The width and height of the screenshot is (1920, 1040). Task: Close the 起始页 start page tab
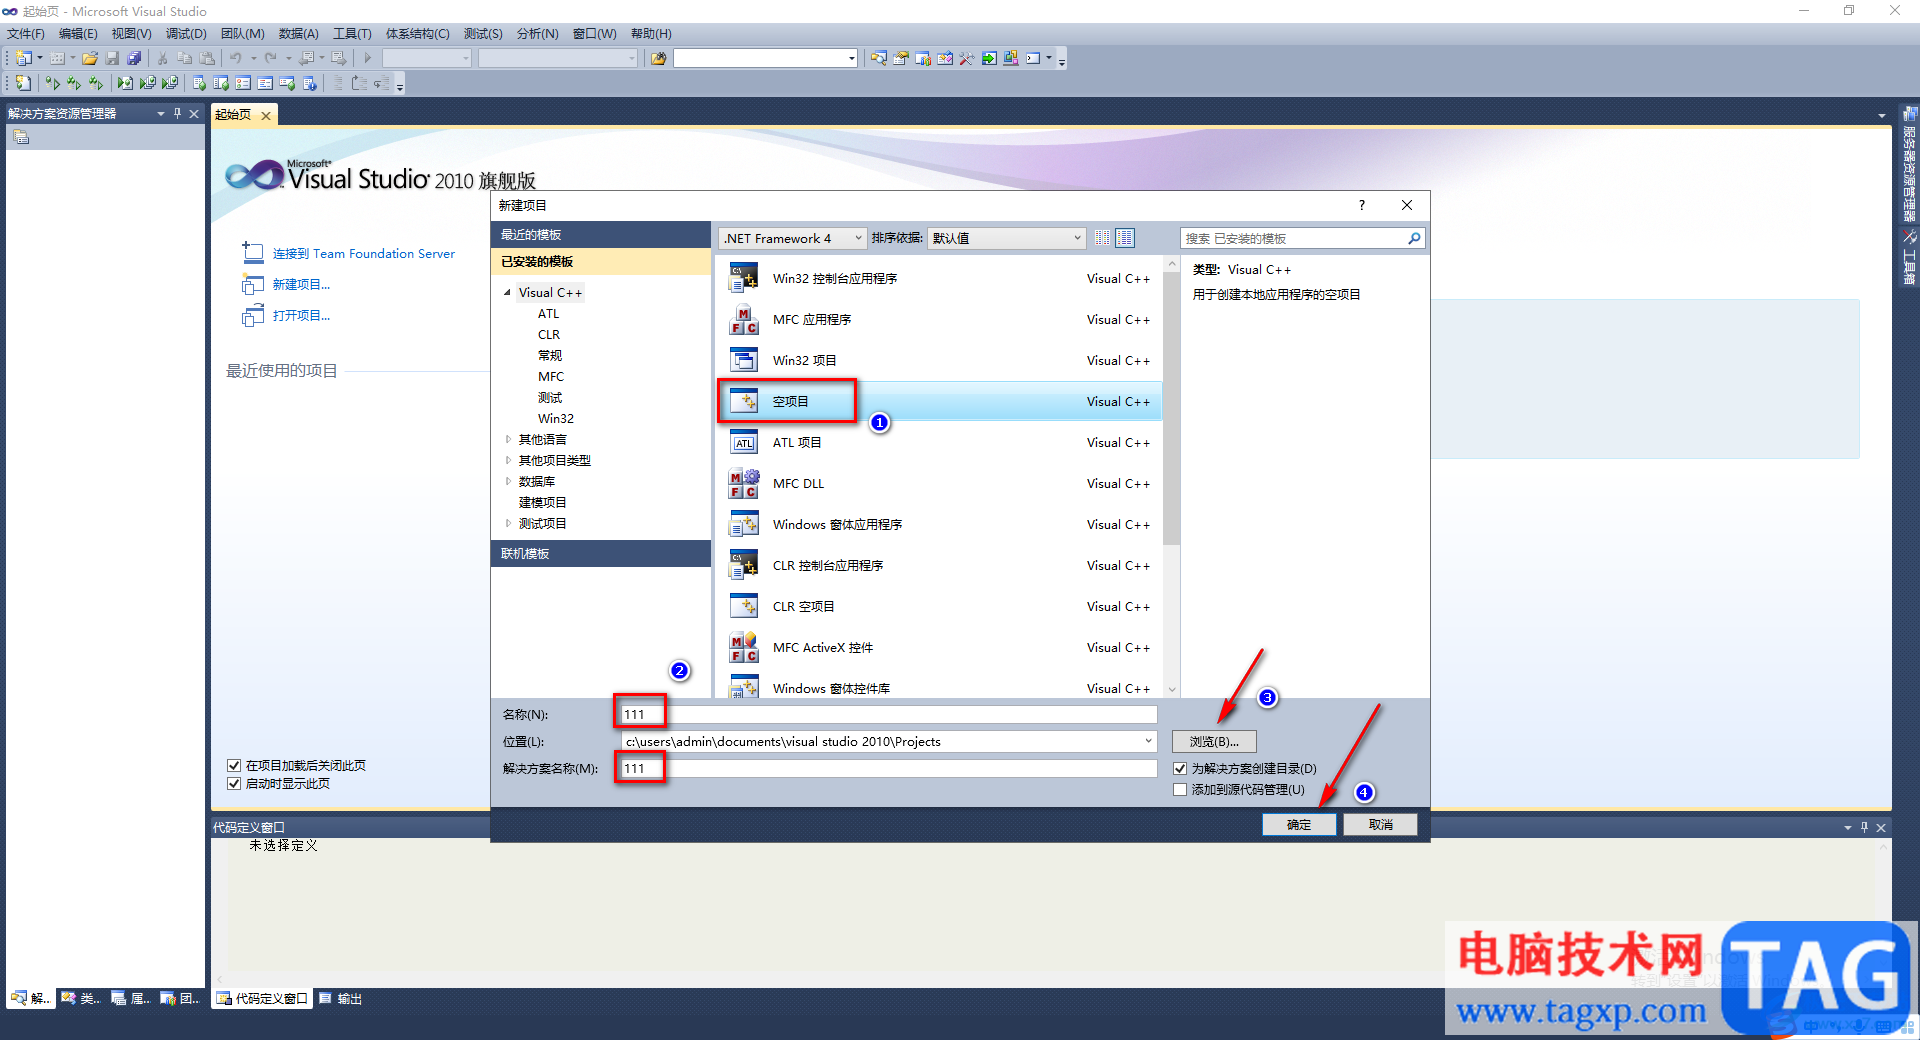(266, 115)
